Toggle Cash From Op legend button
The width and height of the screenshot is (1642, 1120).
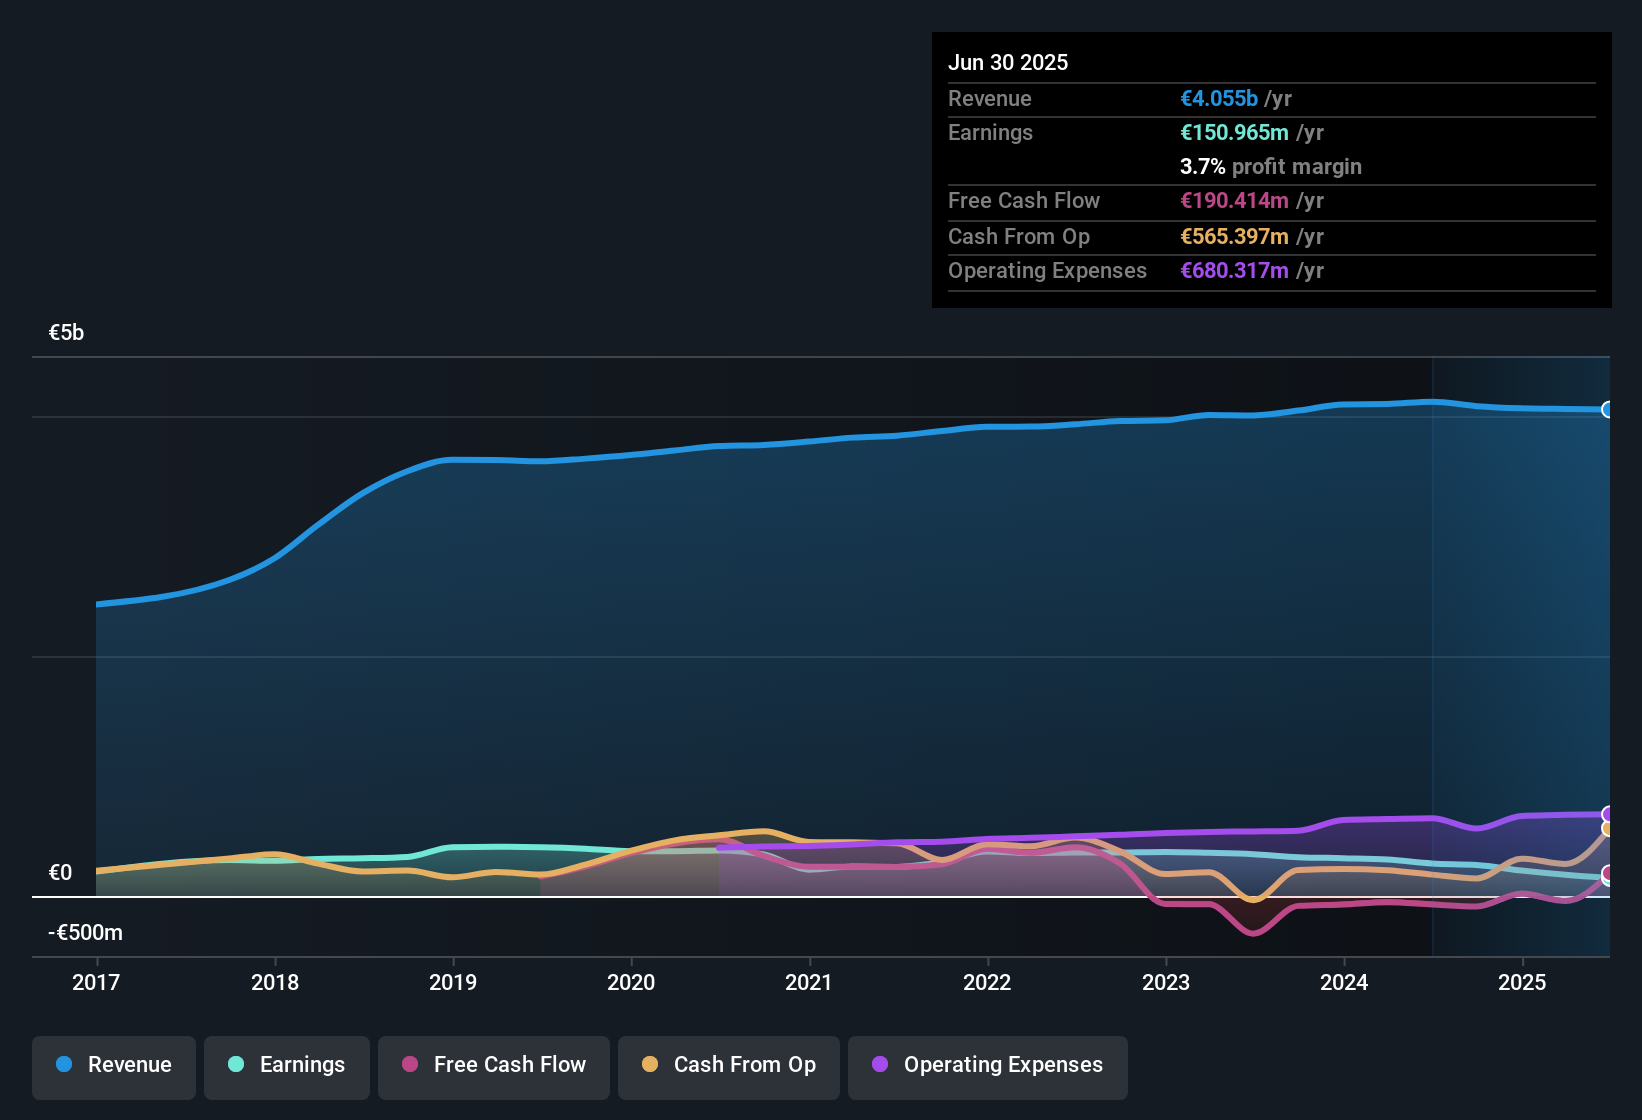[729, 1065]
